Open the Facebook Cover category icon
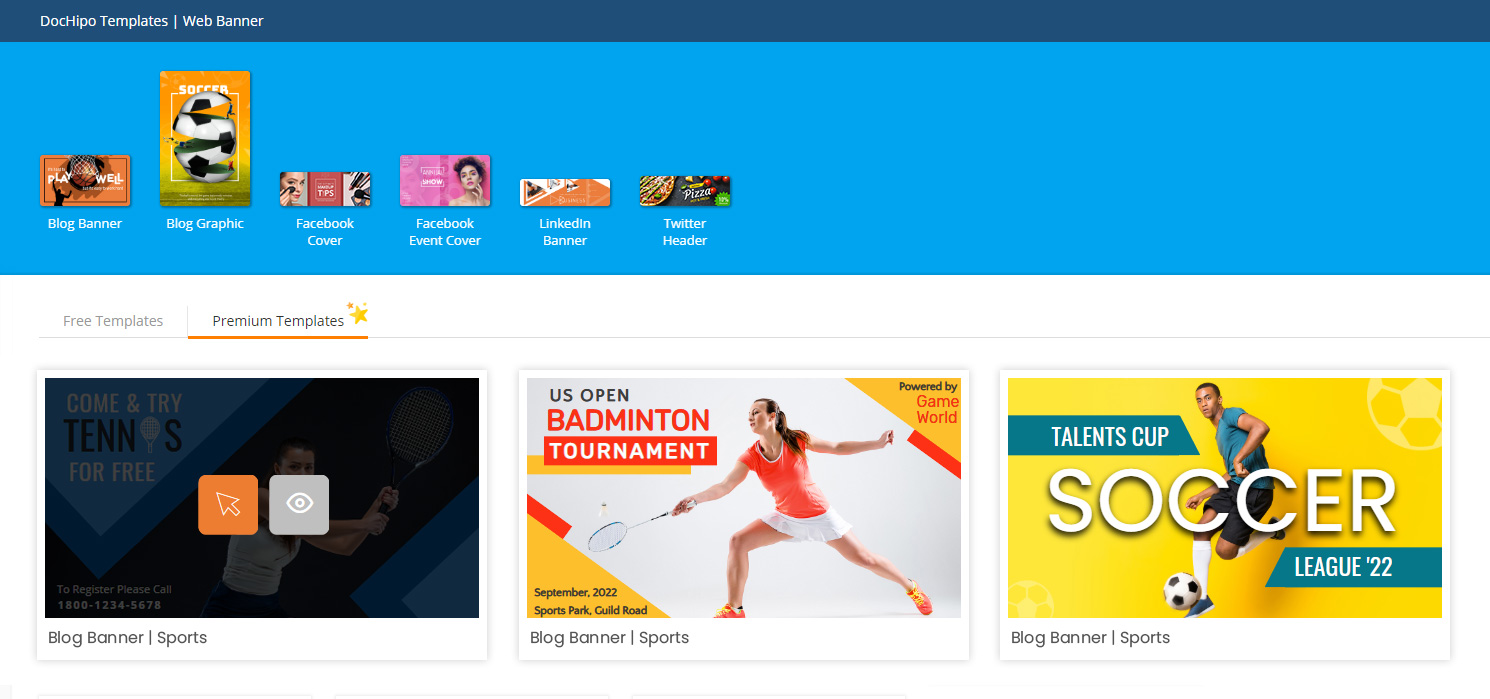 tap(324, 188)
